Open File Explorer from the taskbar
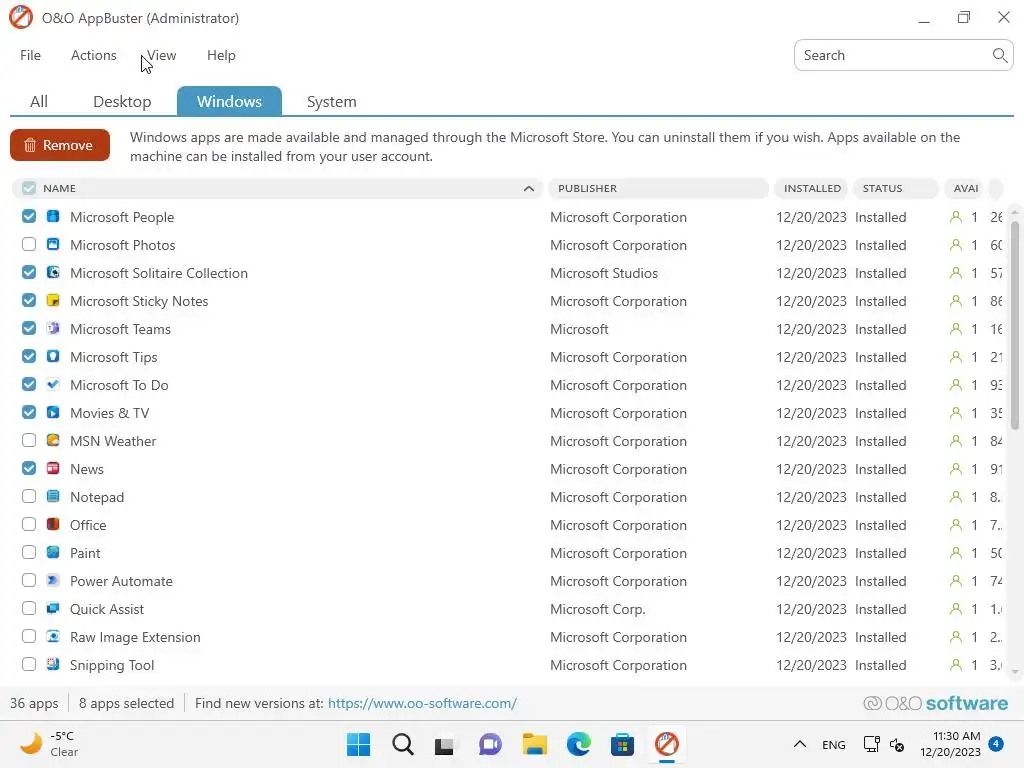This screenshot has width=1024, height=768. pos(534,744)
